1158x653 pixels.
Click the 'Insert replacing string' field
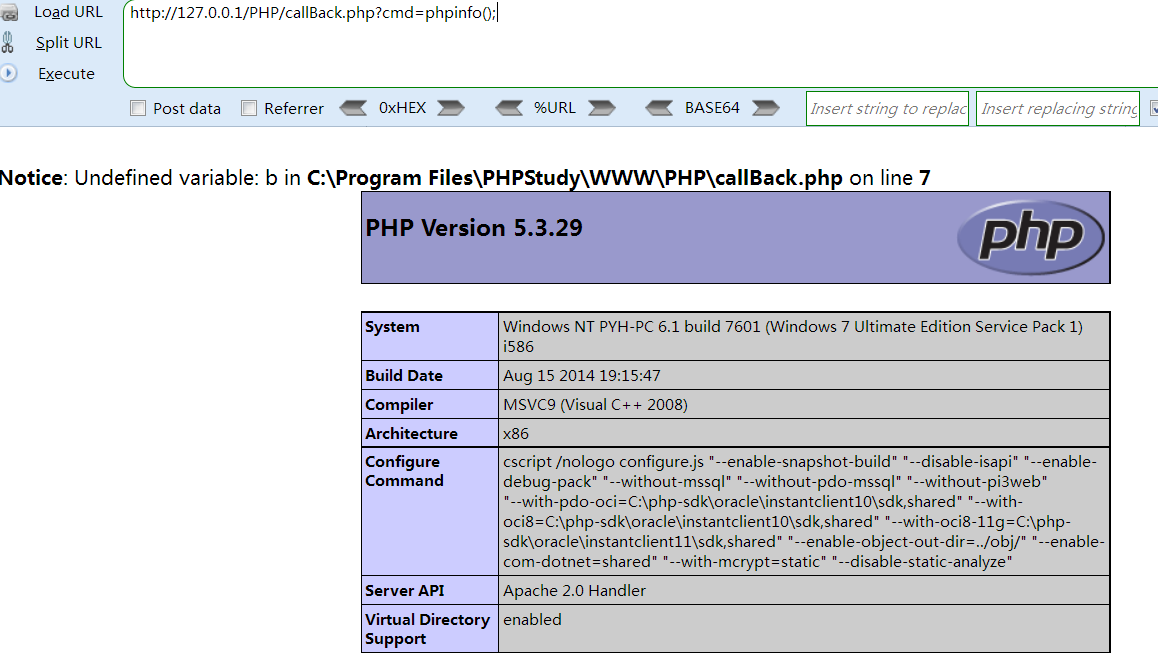1058,109
